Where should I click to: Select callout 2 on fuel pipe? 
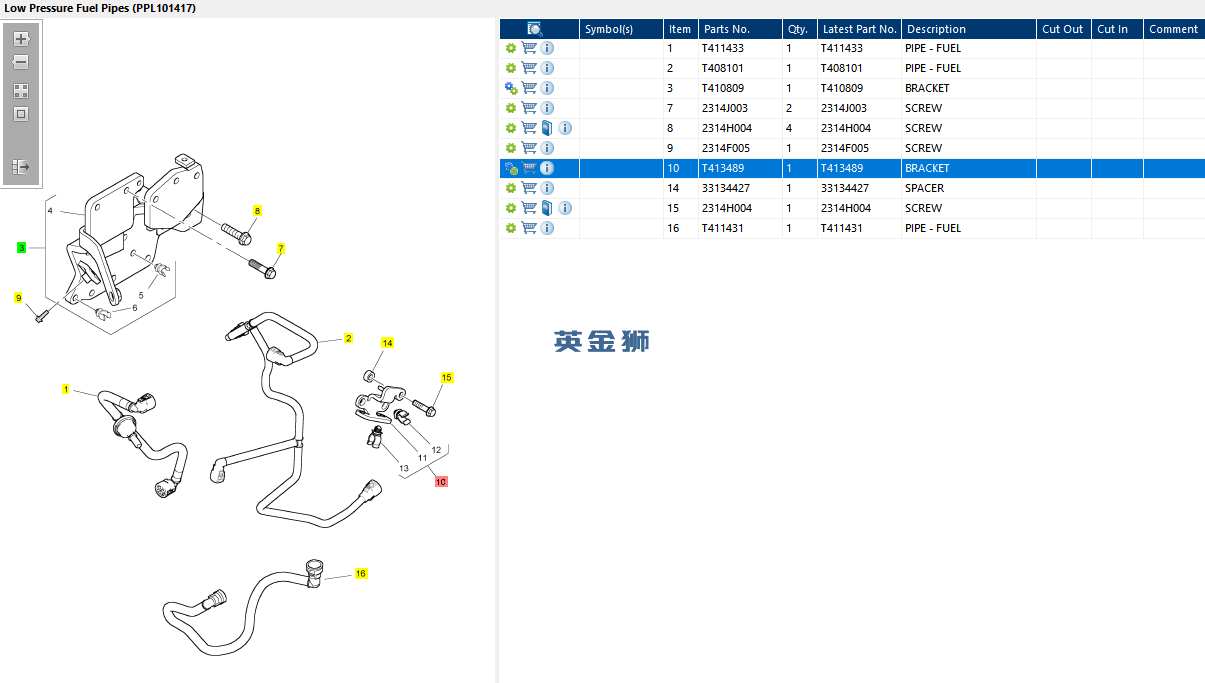tap(348, 338)
